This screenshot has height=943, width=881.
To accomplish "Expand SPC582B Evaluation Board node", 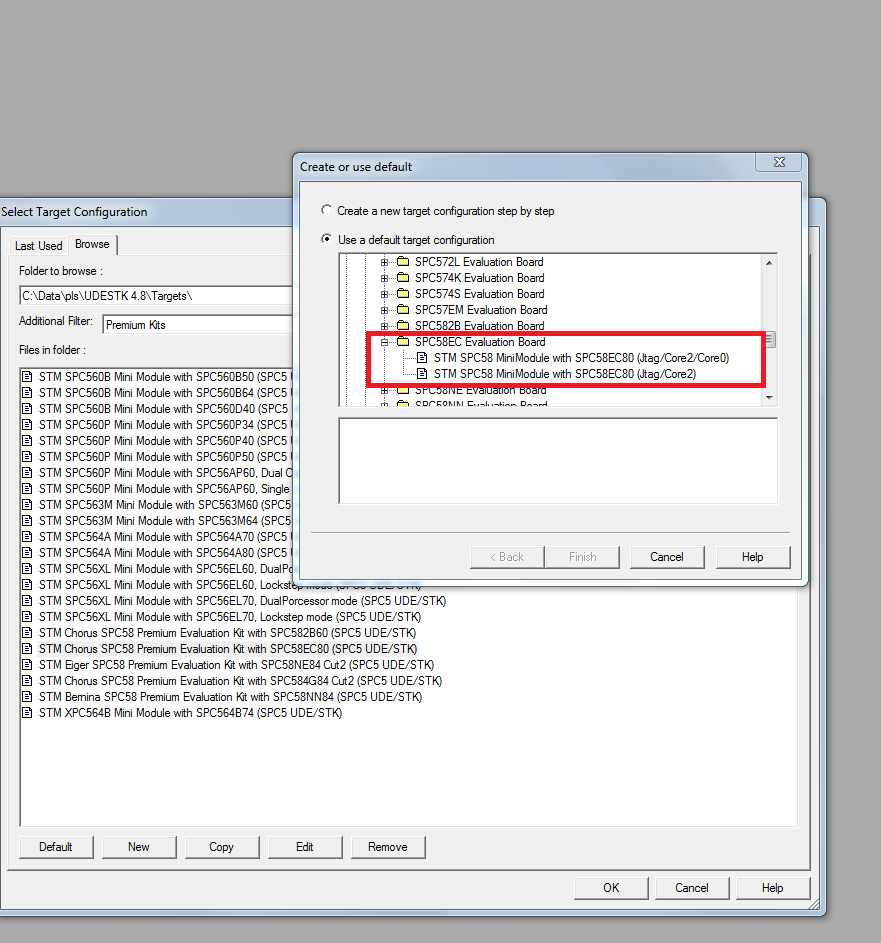I will coord(384,326).
